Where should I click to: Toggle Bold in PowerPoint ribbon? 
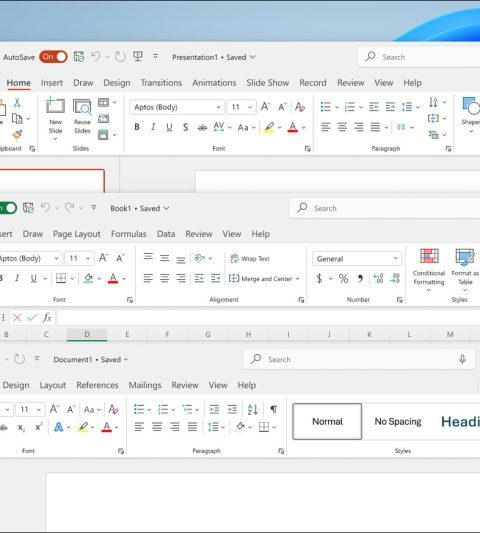click(x=137, y=127)
